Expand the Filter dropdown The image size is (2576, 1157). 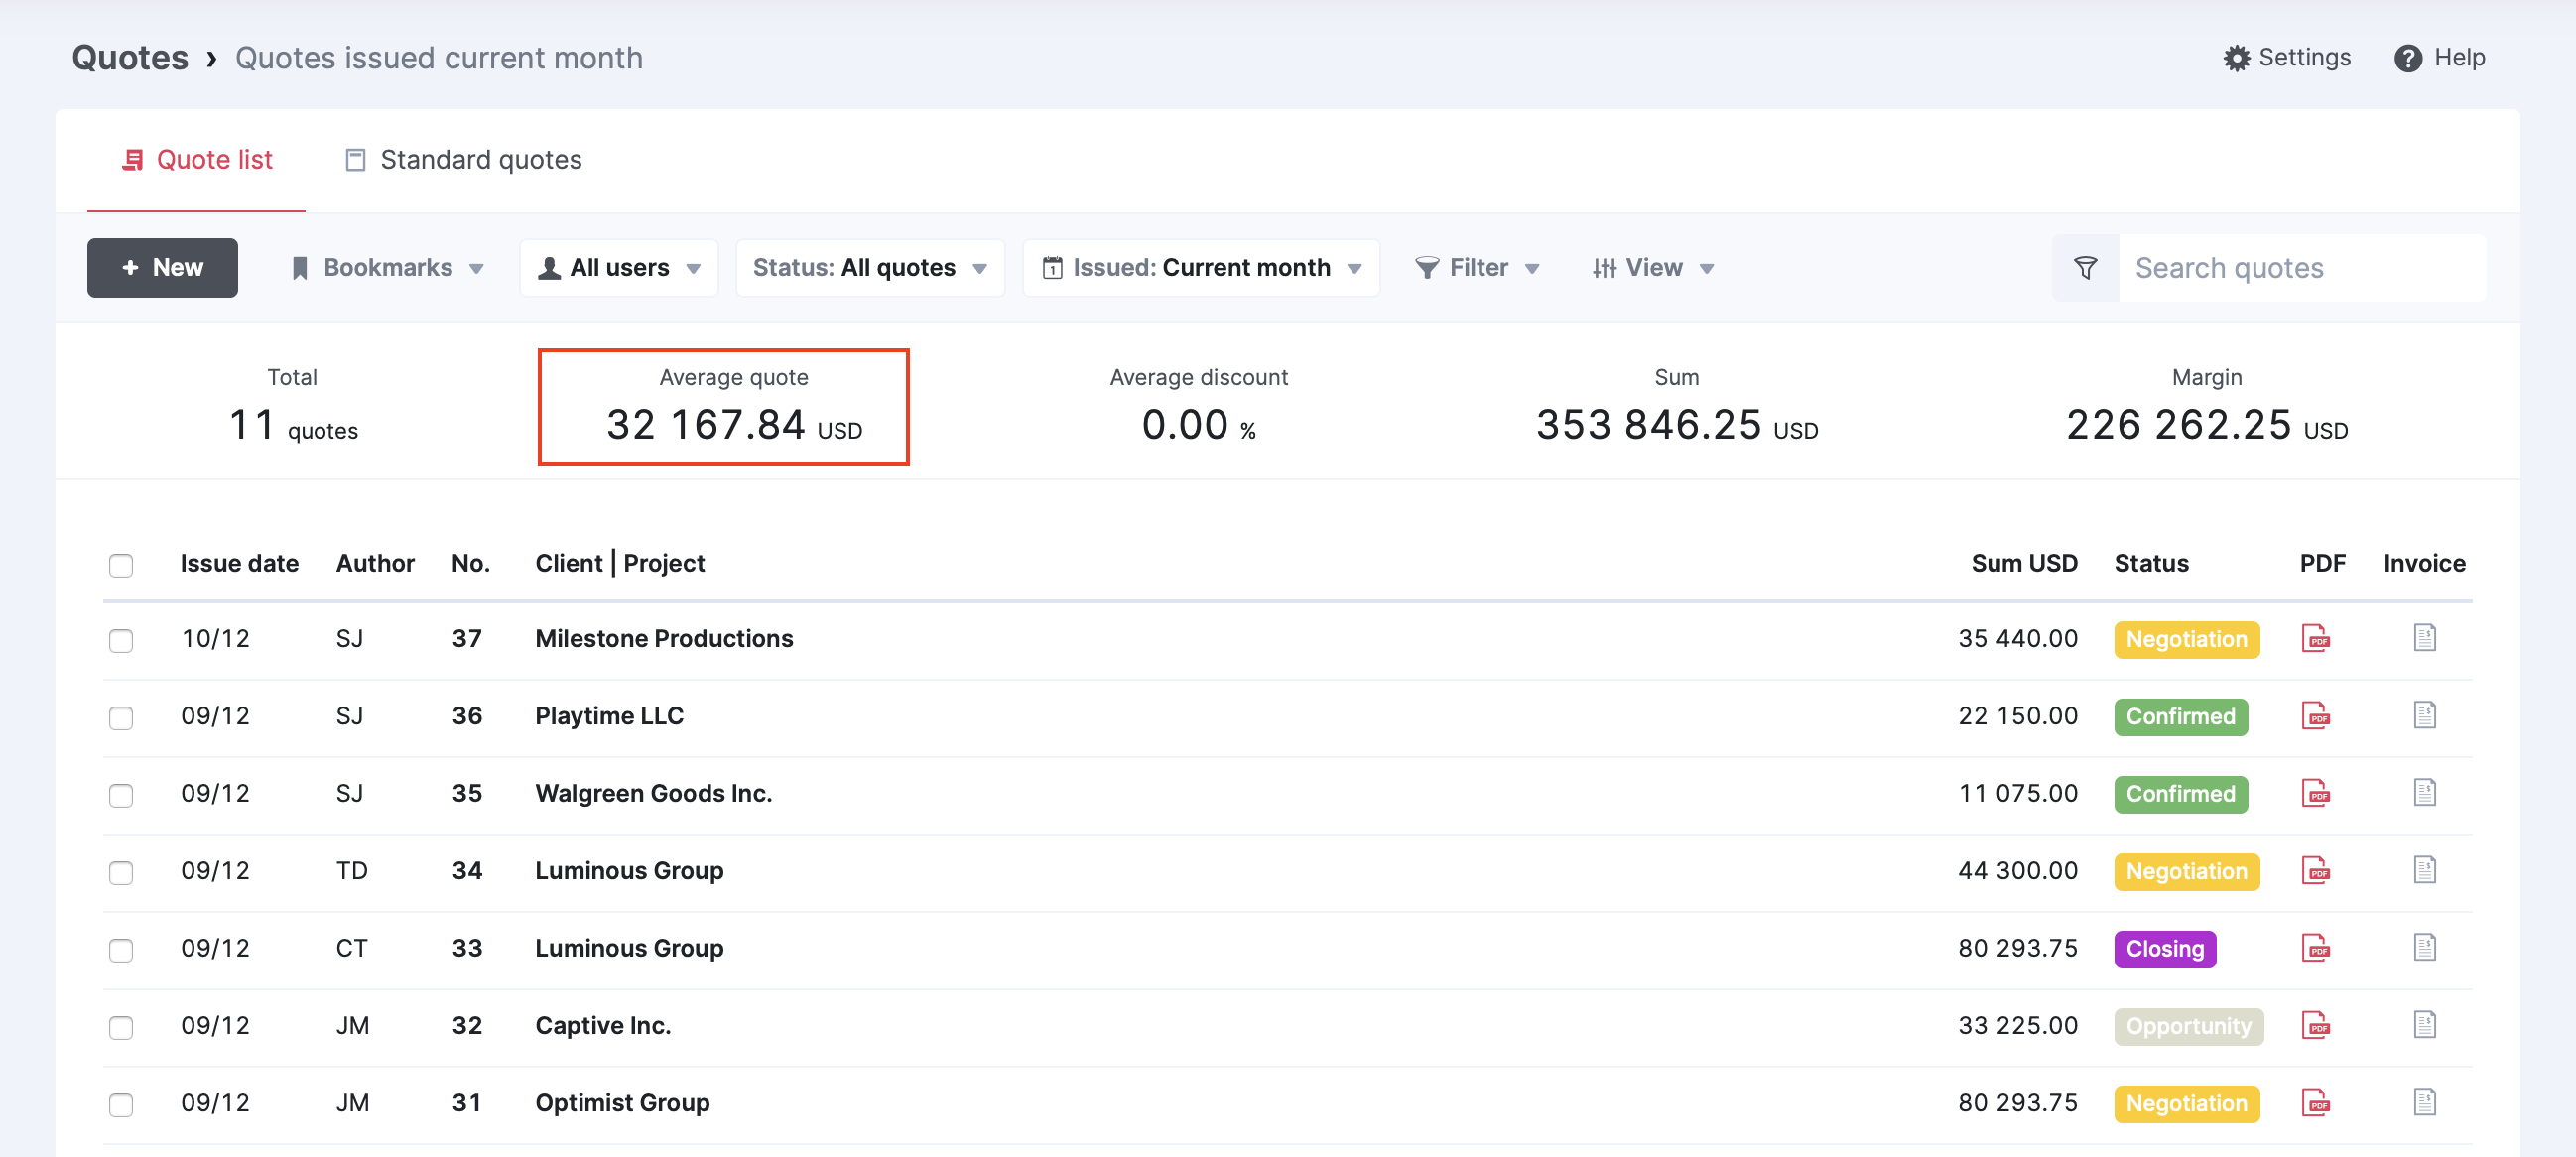1478,268
